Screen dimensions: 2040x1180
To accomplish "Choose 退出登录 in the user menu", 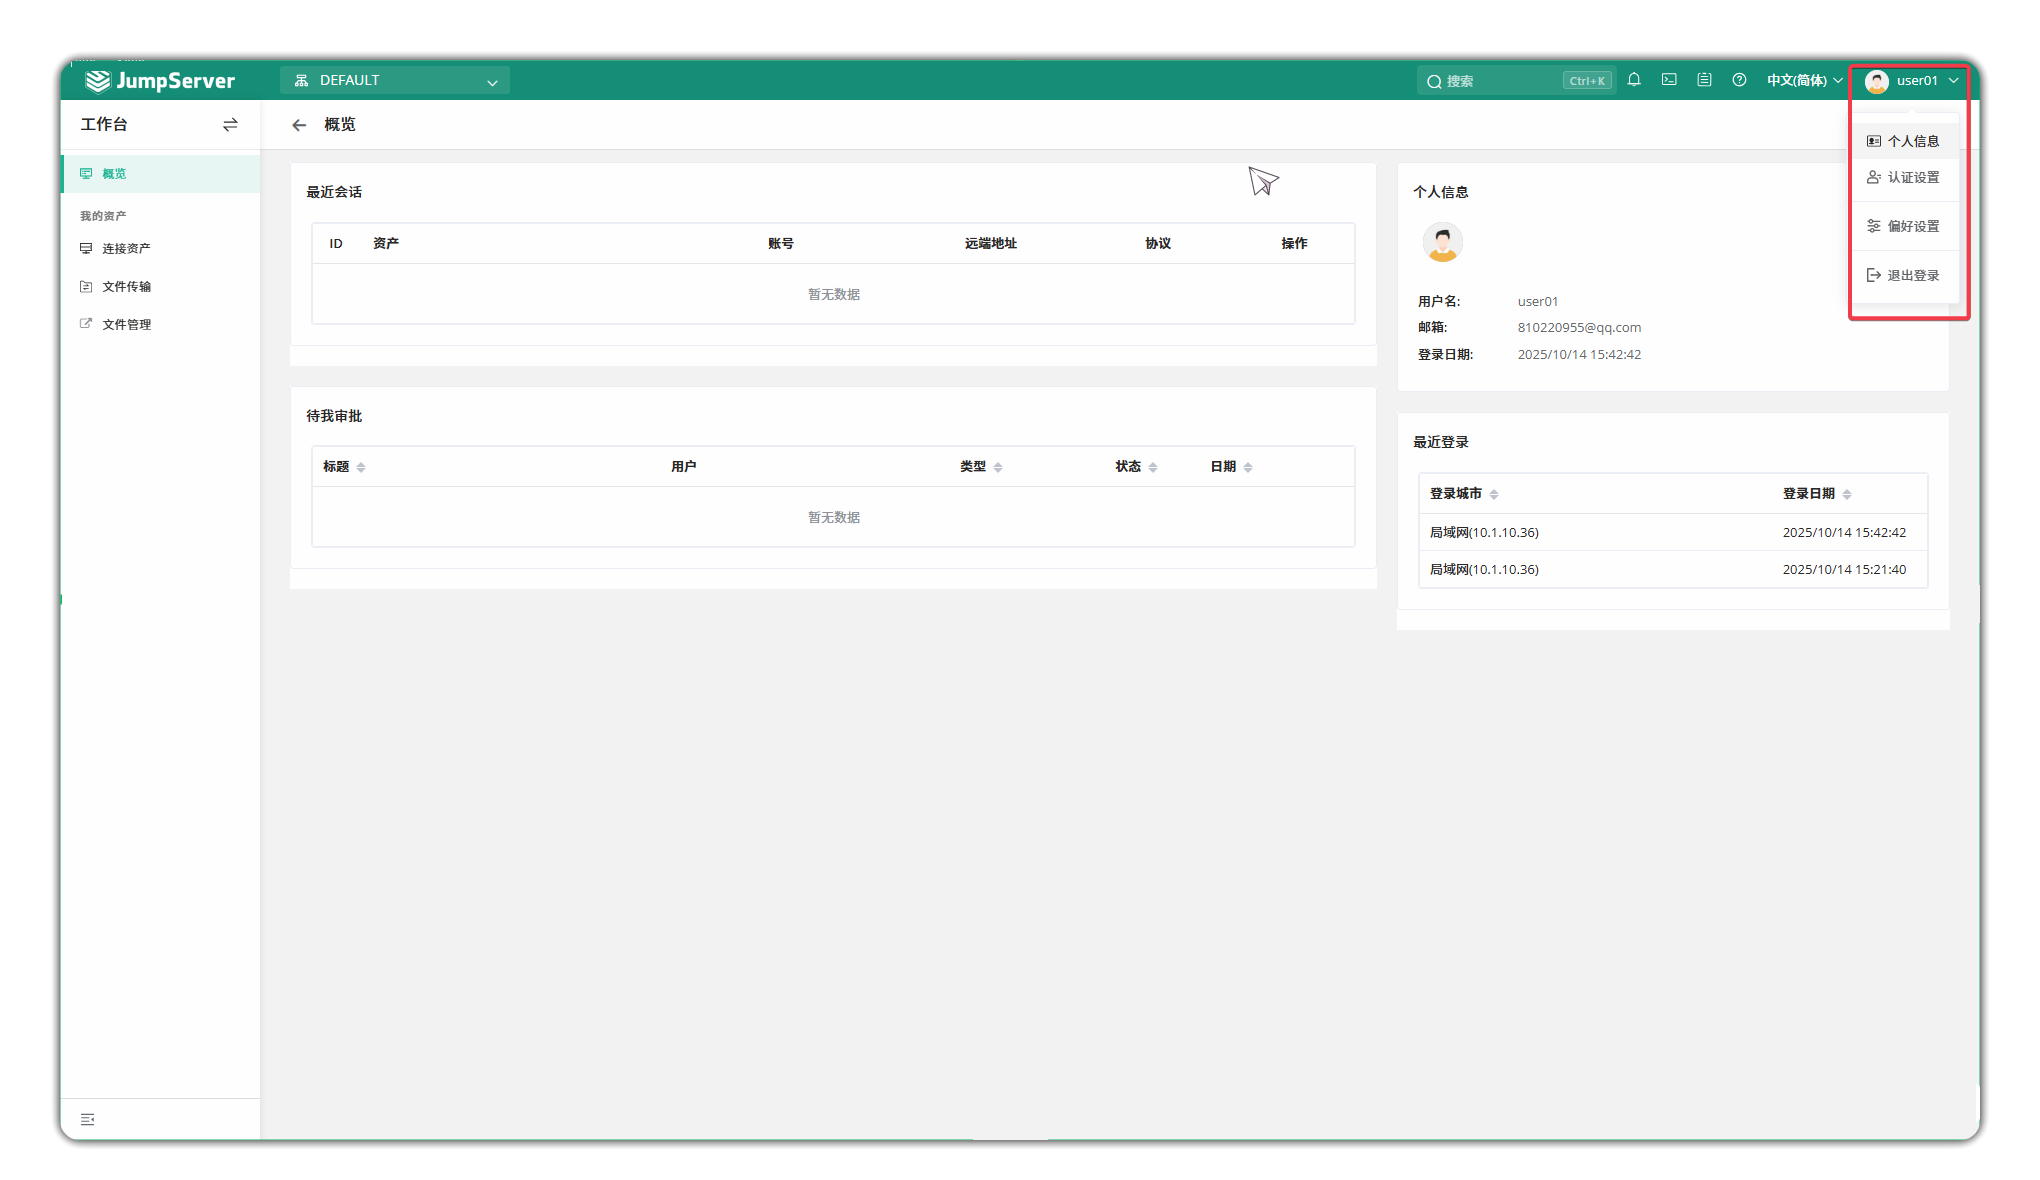I will [x=1912, y=275].
